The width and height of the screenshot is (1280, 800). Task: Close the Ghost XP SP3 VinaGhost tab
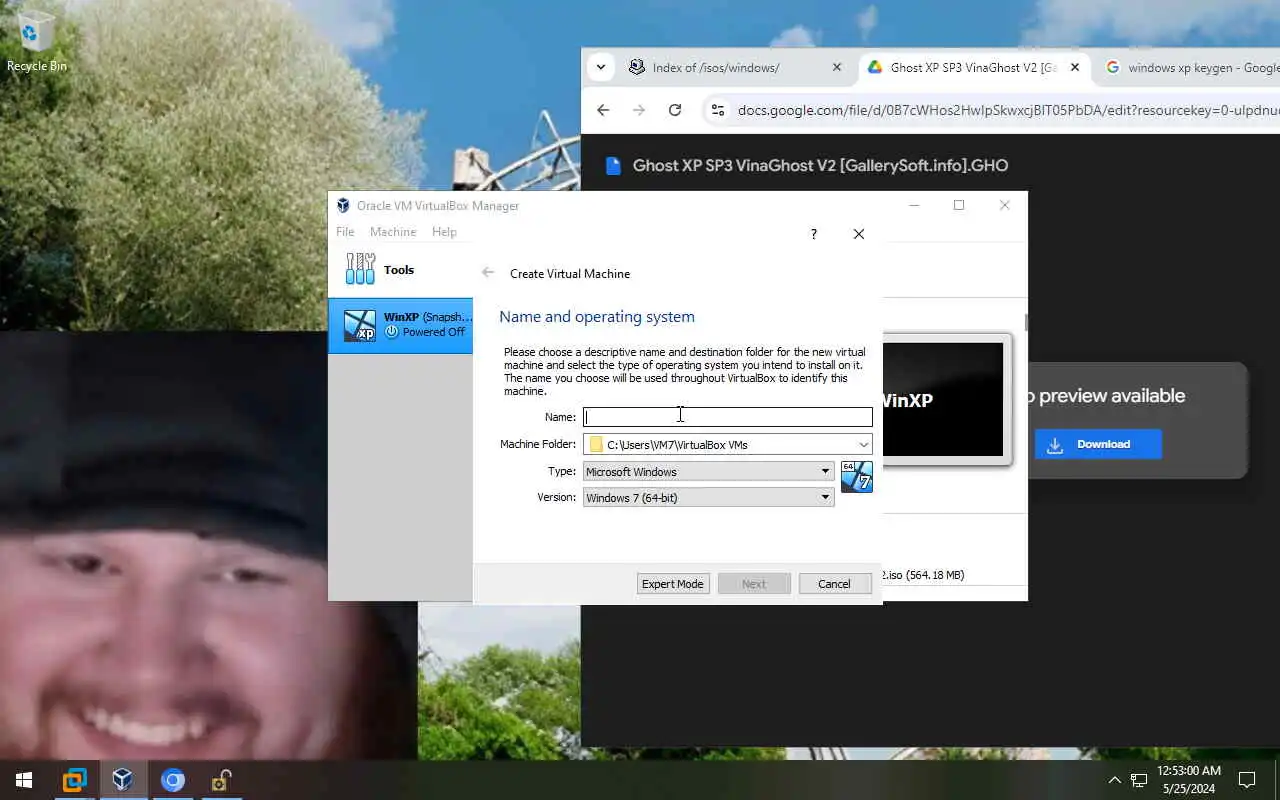tap(1075, 68)
